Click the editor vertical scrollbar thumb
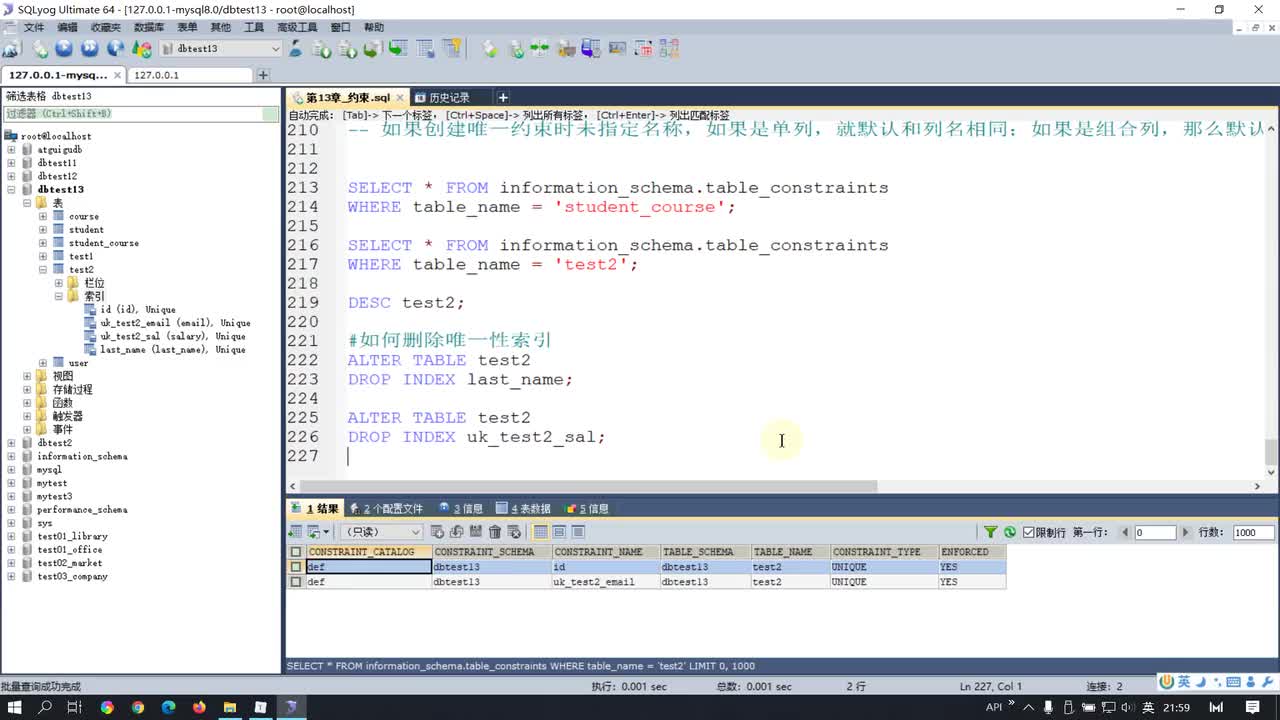 coord(1271,452)
